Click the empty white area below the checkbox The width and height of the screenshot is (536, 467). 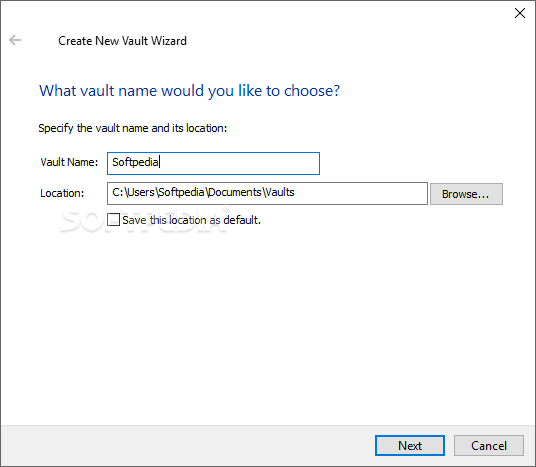(x=268, y=325)
